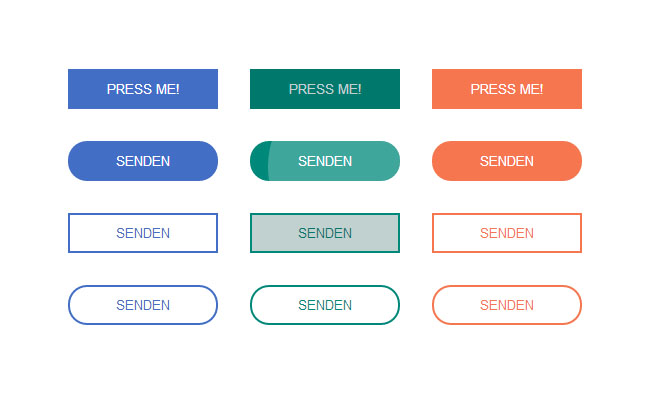This screenshot has width=650, height=400.
Task: Click the filled blue pill SENDEN button
Action: point(143,161)
